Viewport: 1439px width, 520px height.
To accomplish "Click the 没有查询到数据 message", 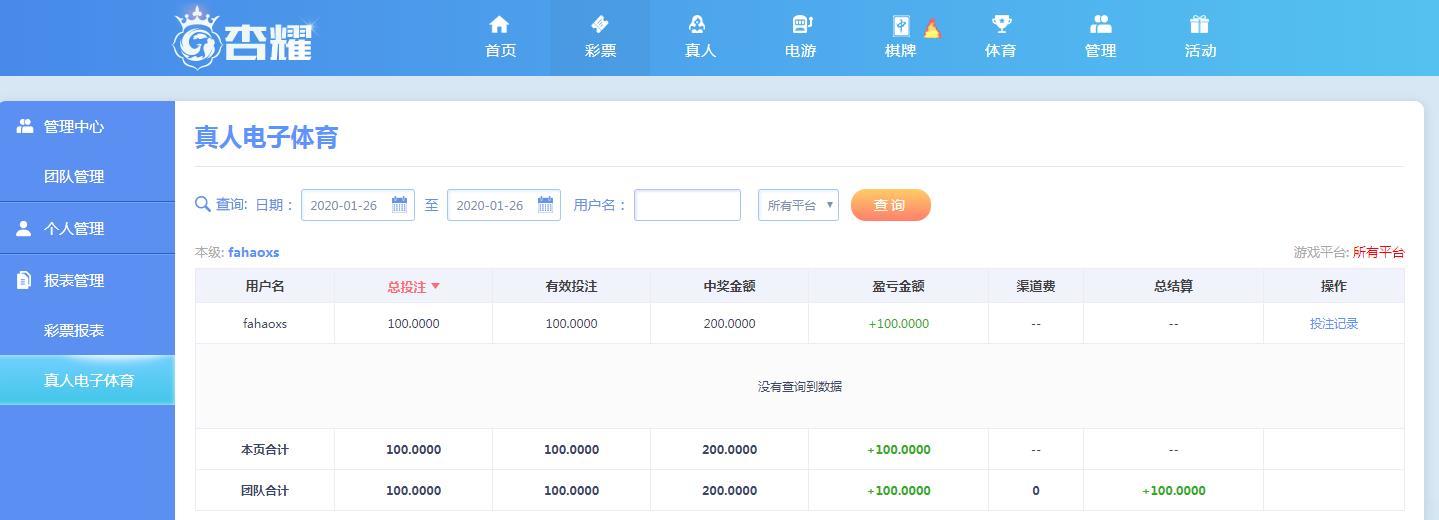I will pos(799,387).
